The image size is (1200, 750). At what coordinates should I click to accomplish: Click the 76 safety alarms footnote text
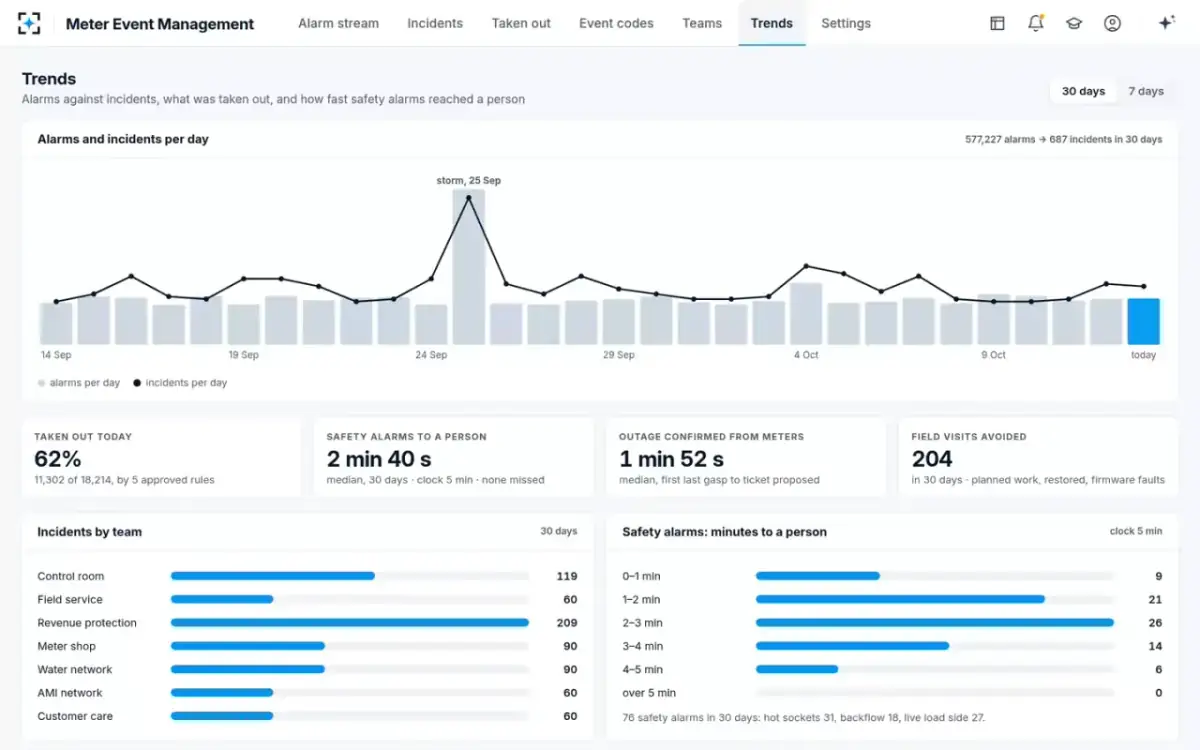pos(803,717)
